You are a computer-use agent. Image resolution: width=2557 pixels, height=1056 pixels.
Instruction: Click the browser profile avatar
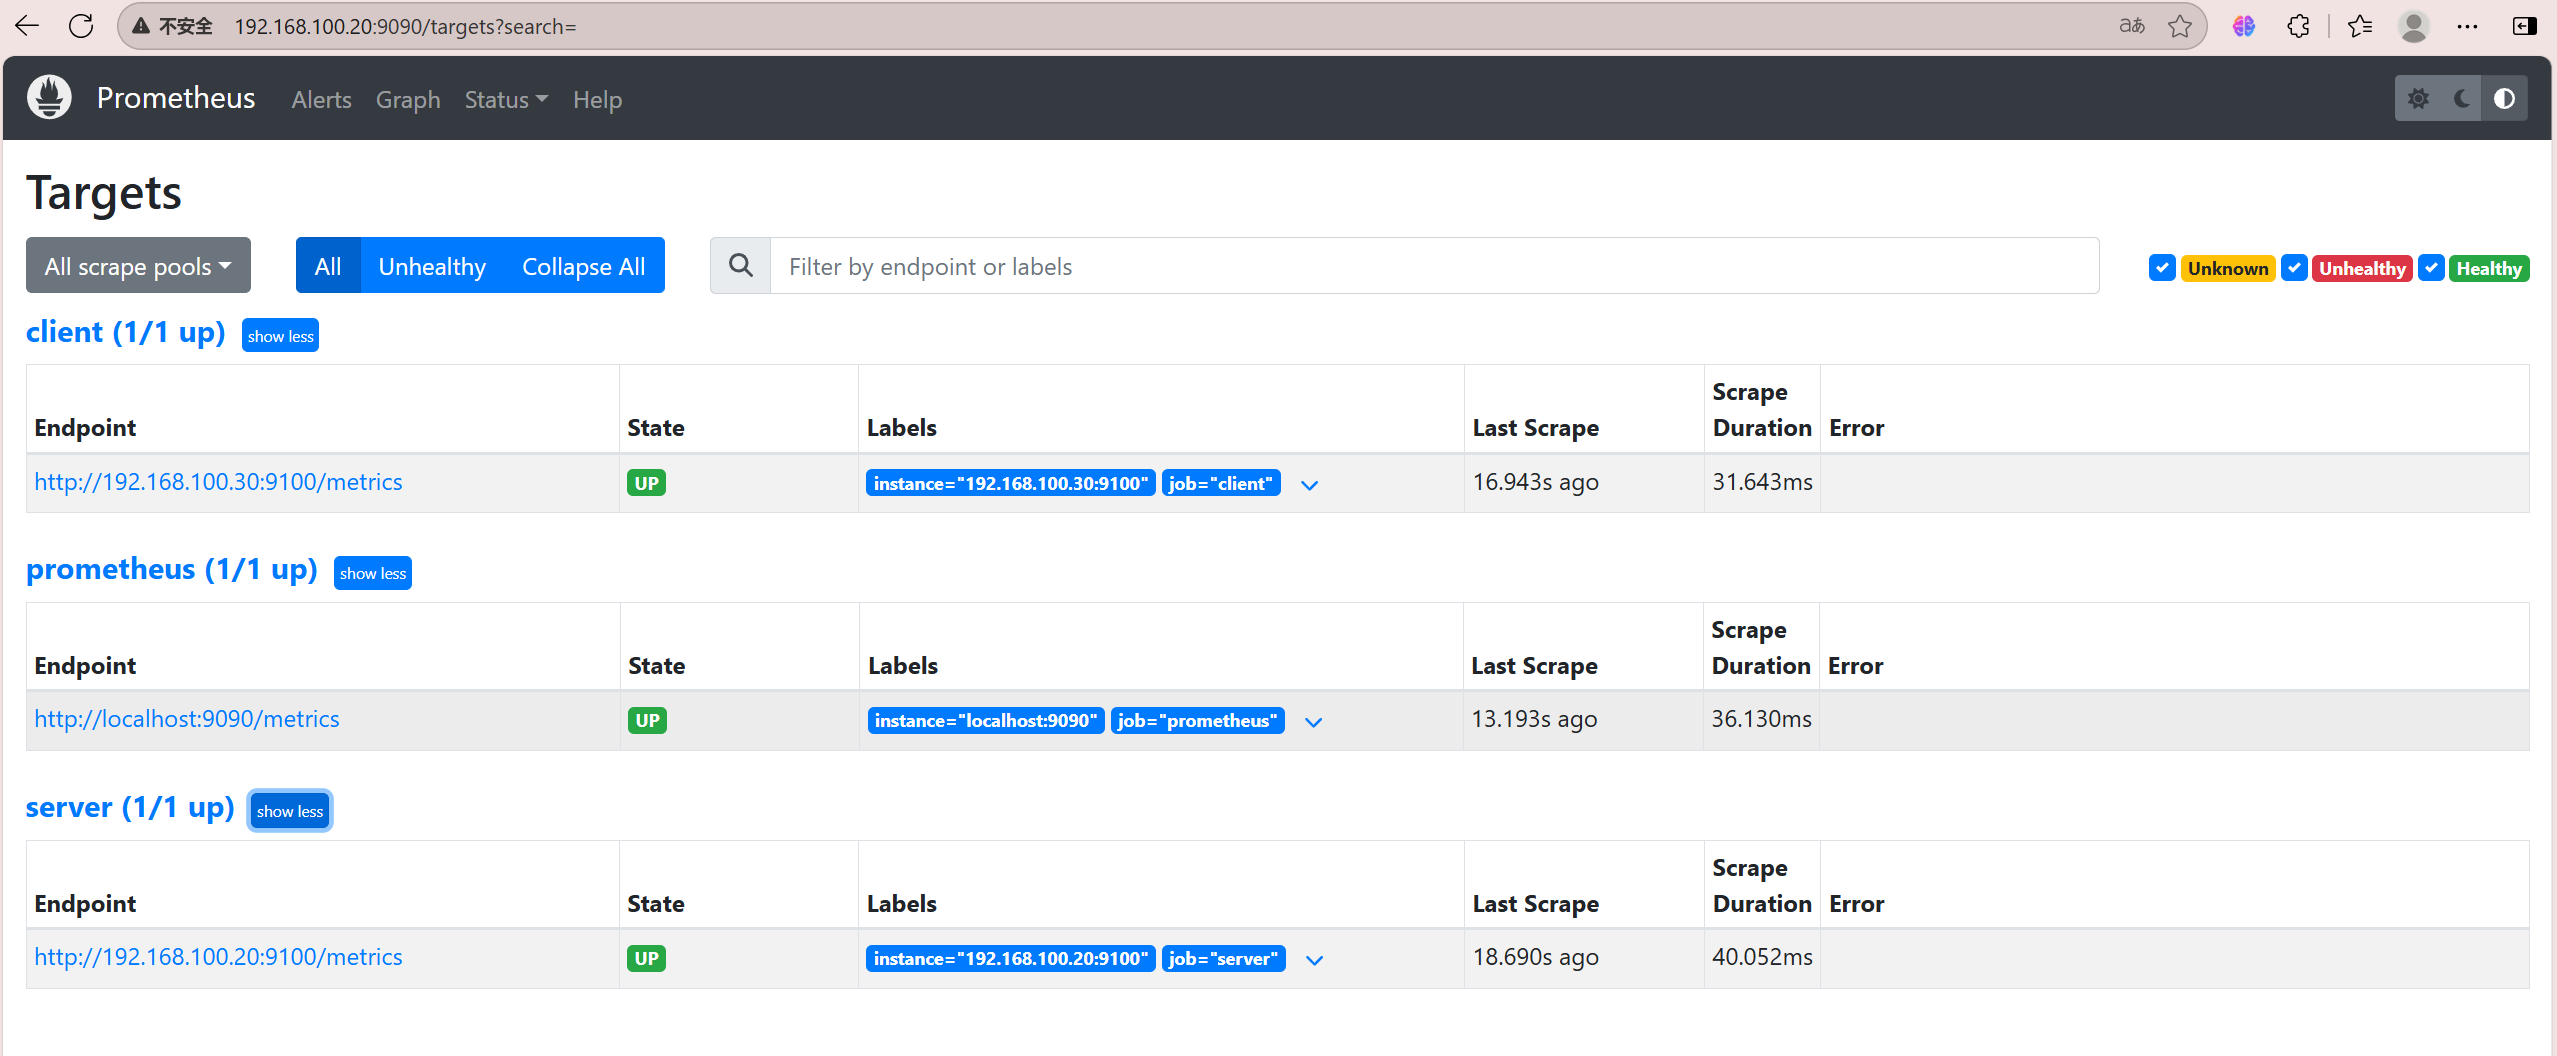2414,26
